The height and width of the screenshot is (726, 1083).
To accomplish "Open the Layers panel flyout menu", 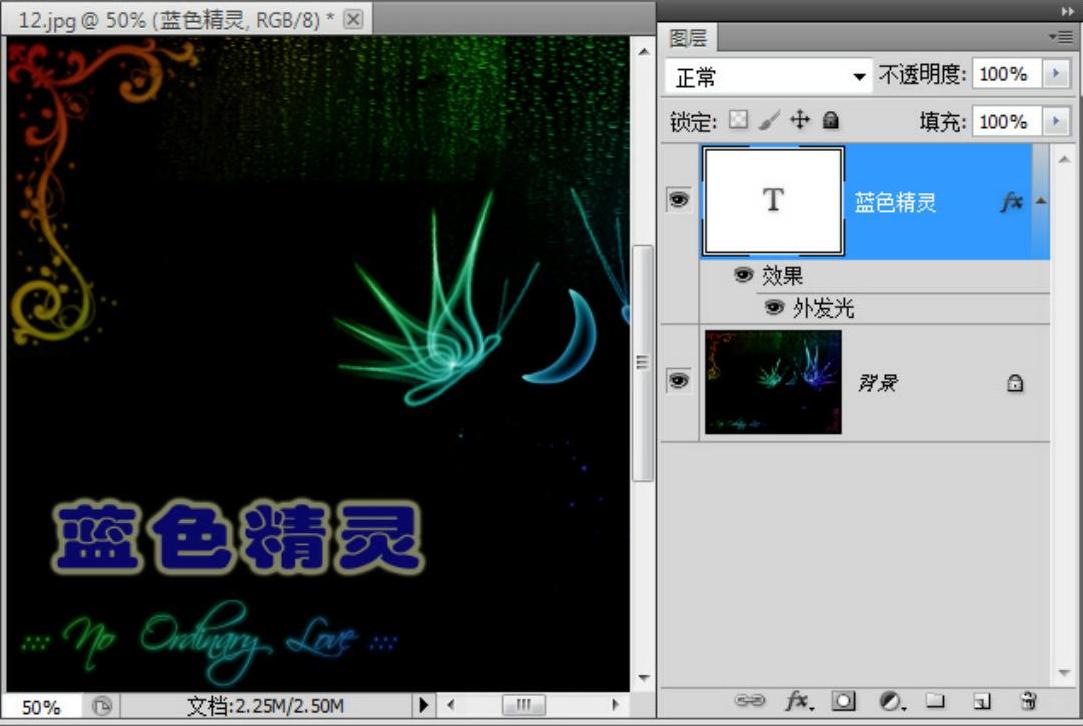I will [1059, 37].
